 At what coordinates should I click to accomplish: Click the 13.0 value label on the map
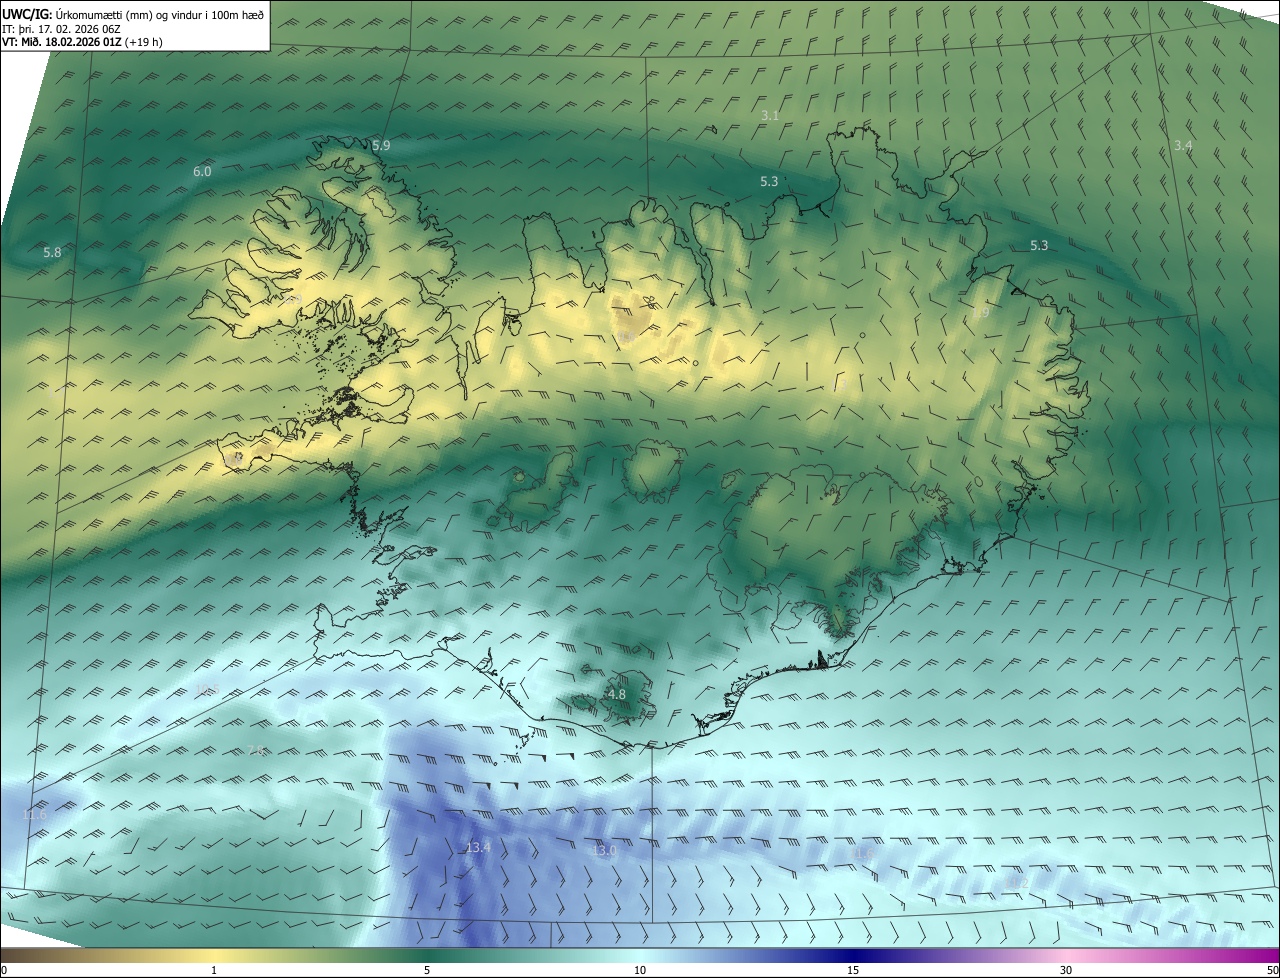pyautogui.click(x=604, y=851)
